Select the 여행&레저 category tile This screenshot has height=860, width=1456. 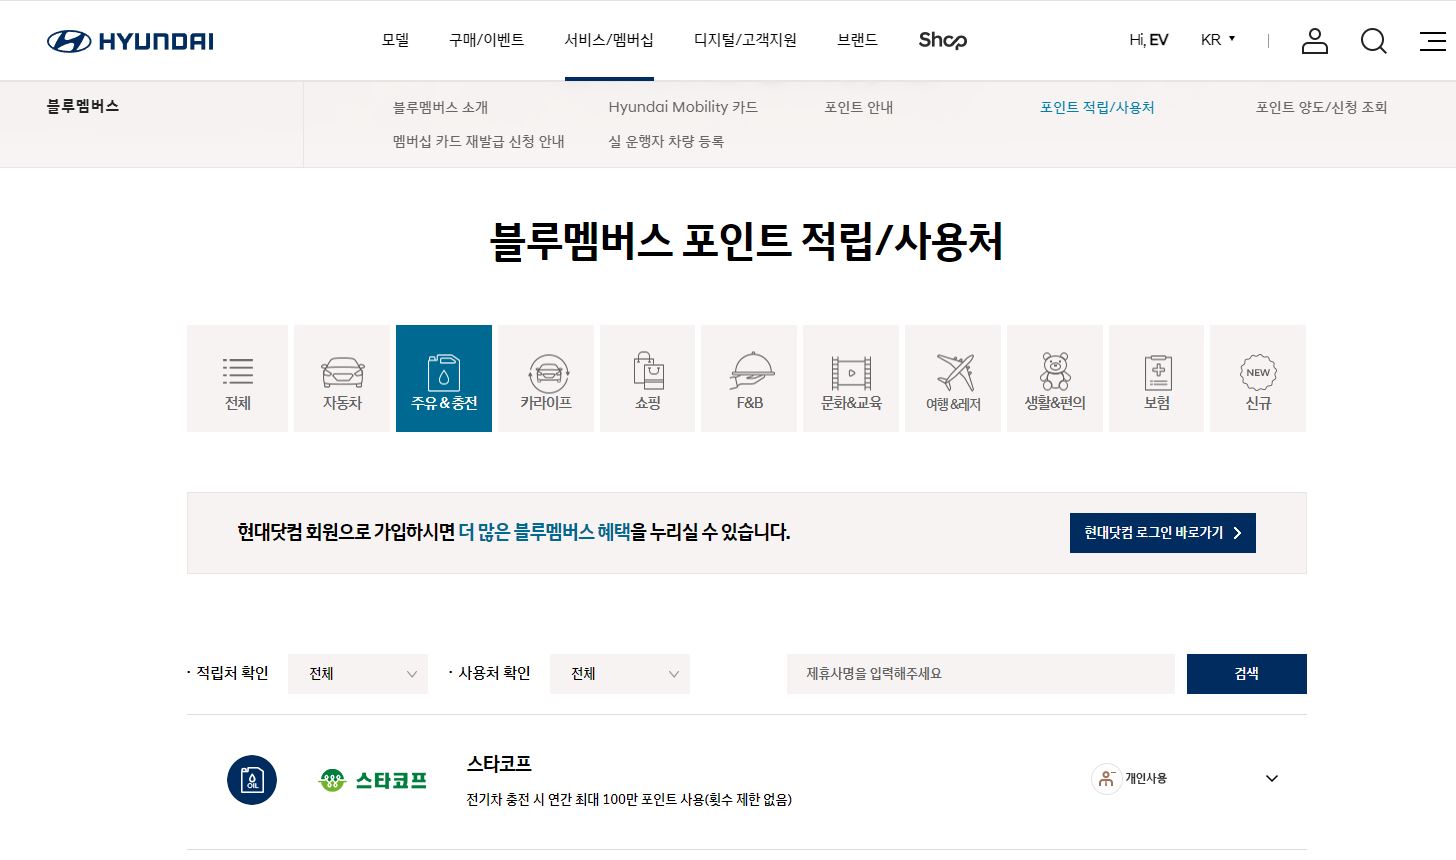point(953,378)
